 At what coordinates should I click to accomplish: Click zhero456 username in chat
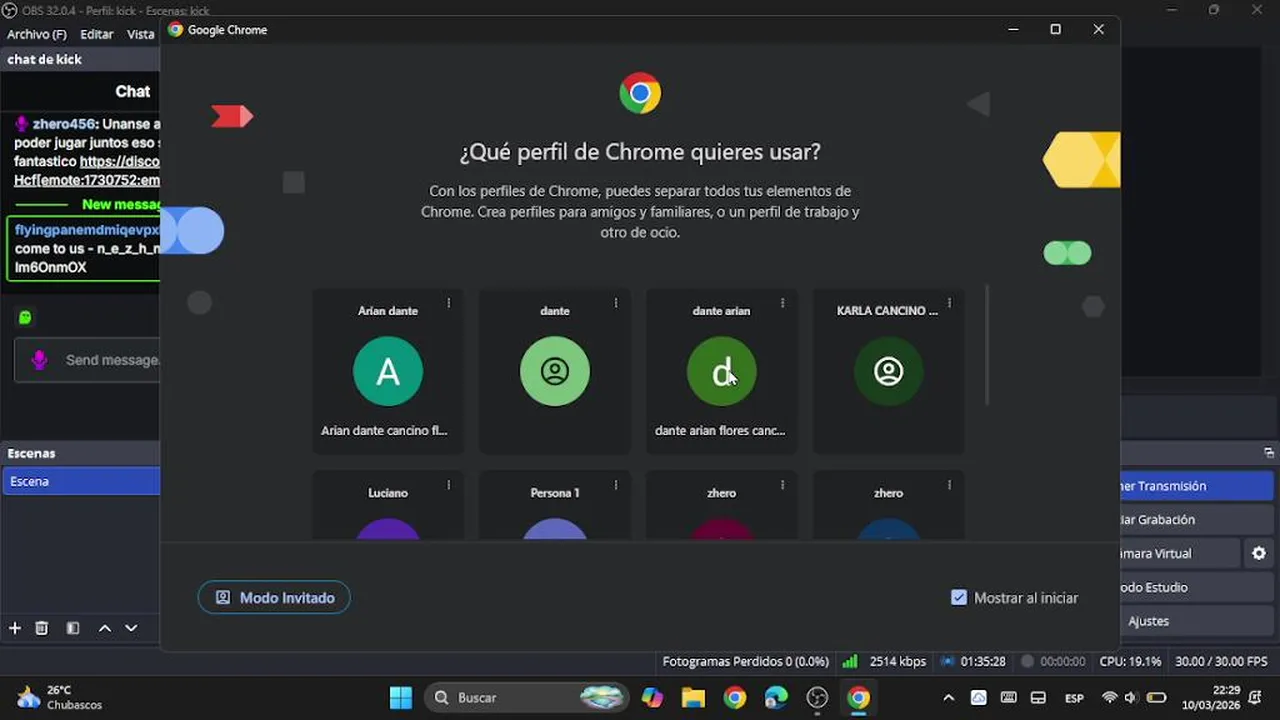tap(64, 124)
